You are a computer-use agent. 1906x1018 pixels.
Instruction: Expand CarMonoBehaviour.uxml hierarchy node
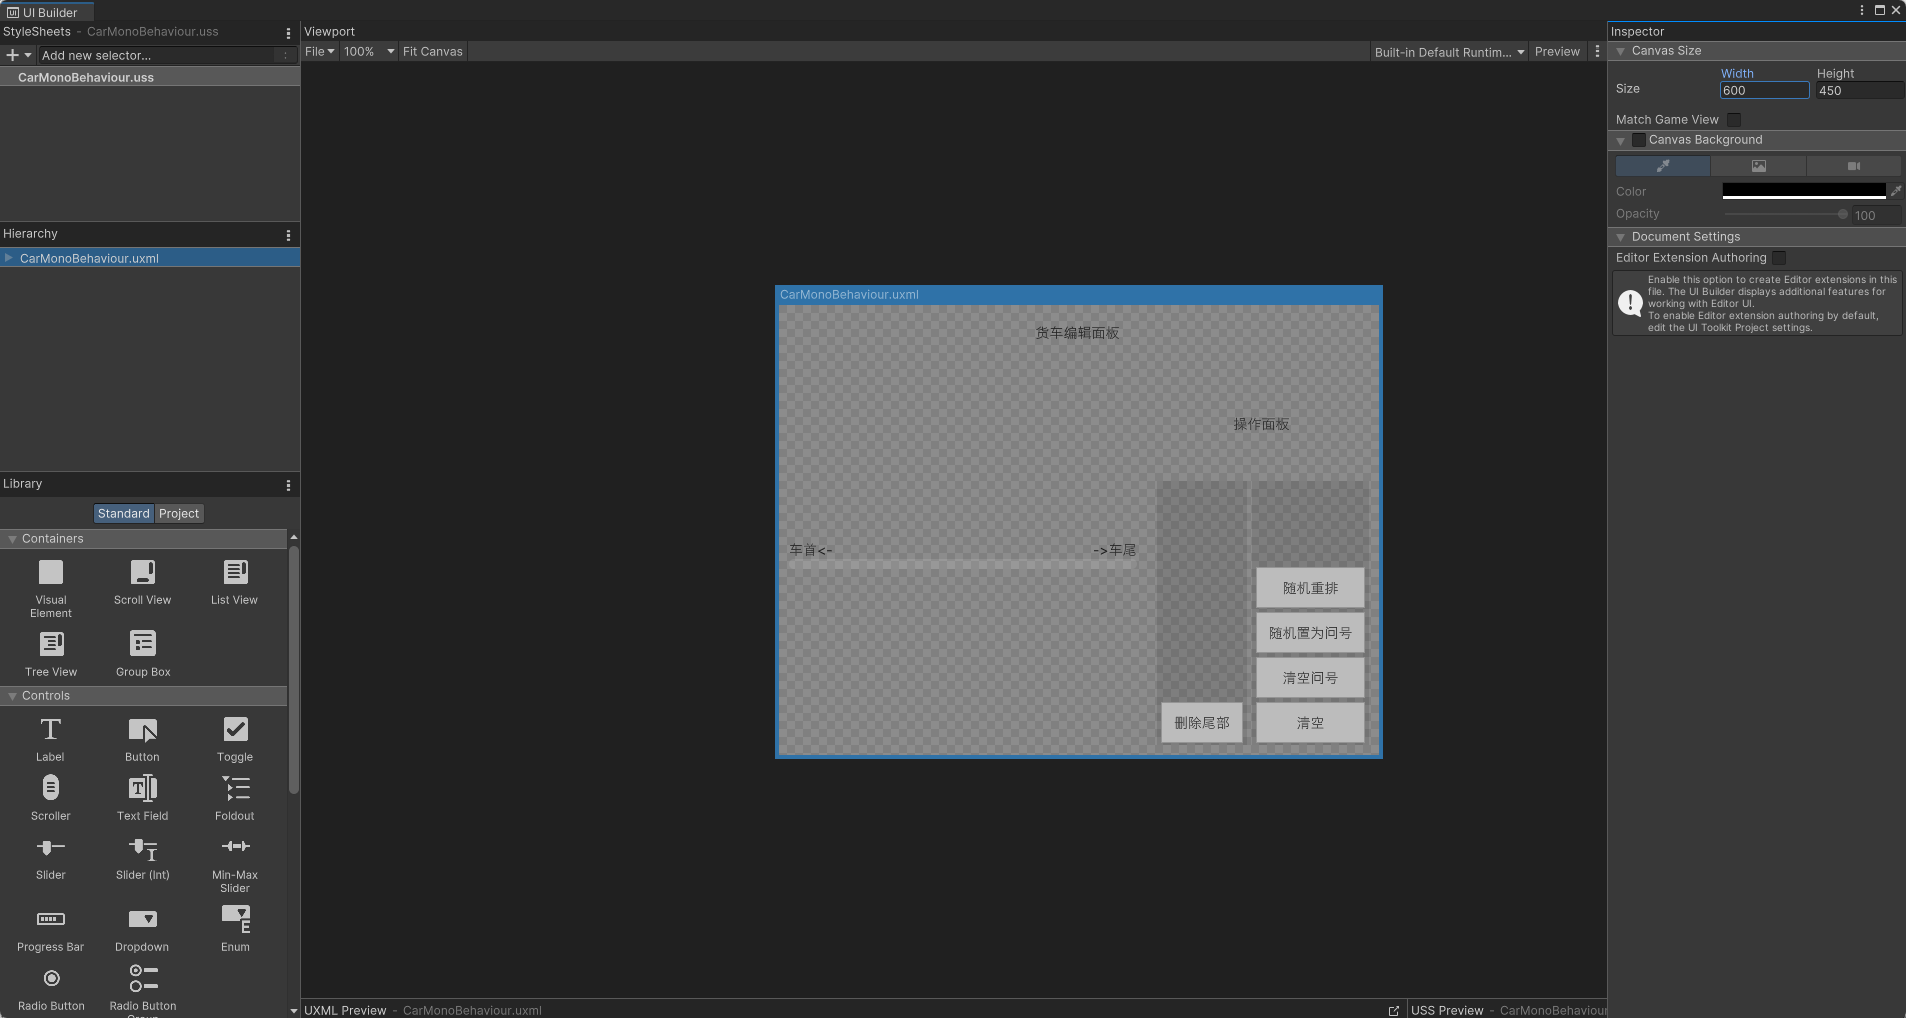(9, 258)
